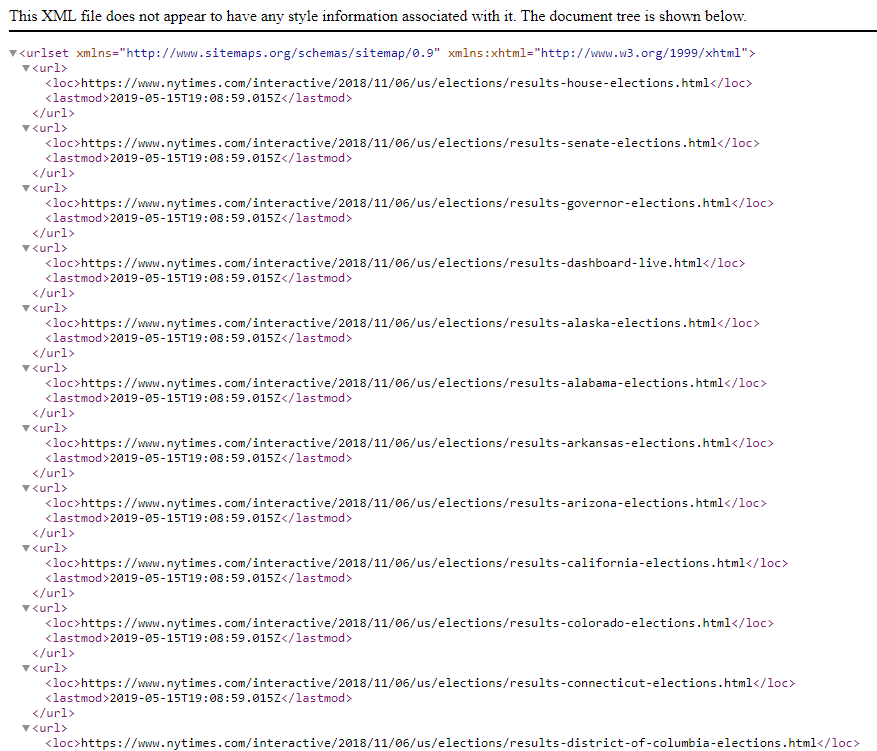Click lastmod timestamp under results-connecticut-elections

[x=195, y=698]
